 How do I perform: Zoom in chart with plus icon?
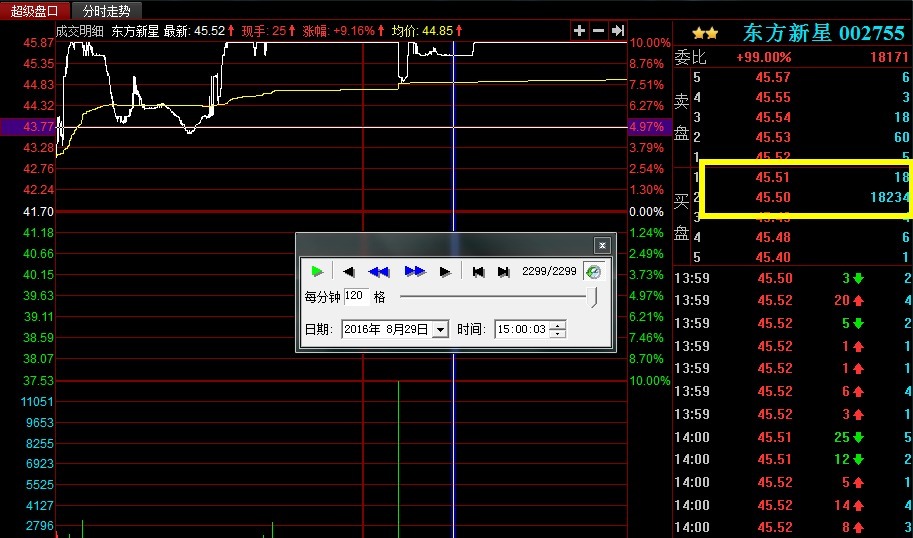(579, 31)
